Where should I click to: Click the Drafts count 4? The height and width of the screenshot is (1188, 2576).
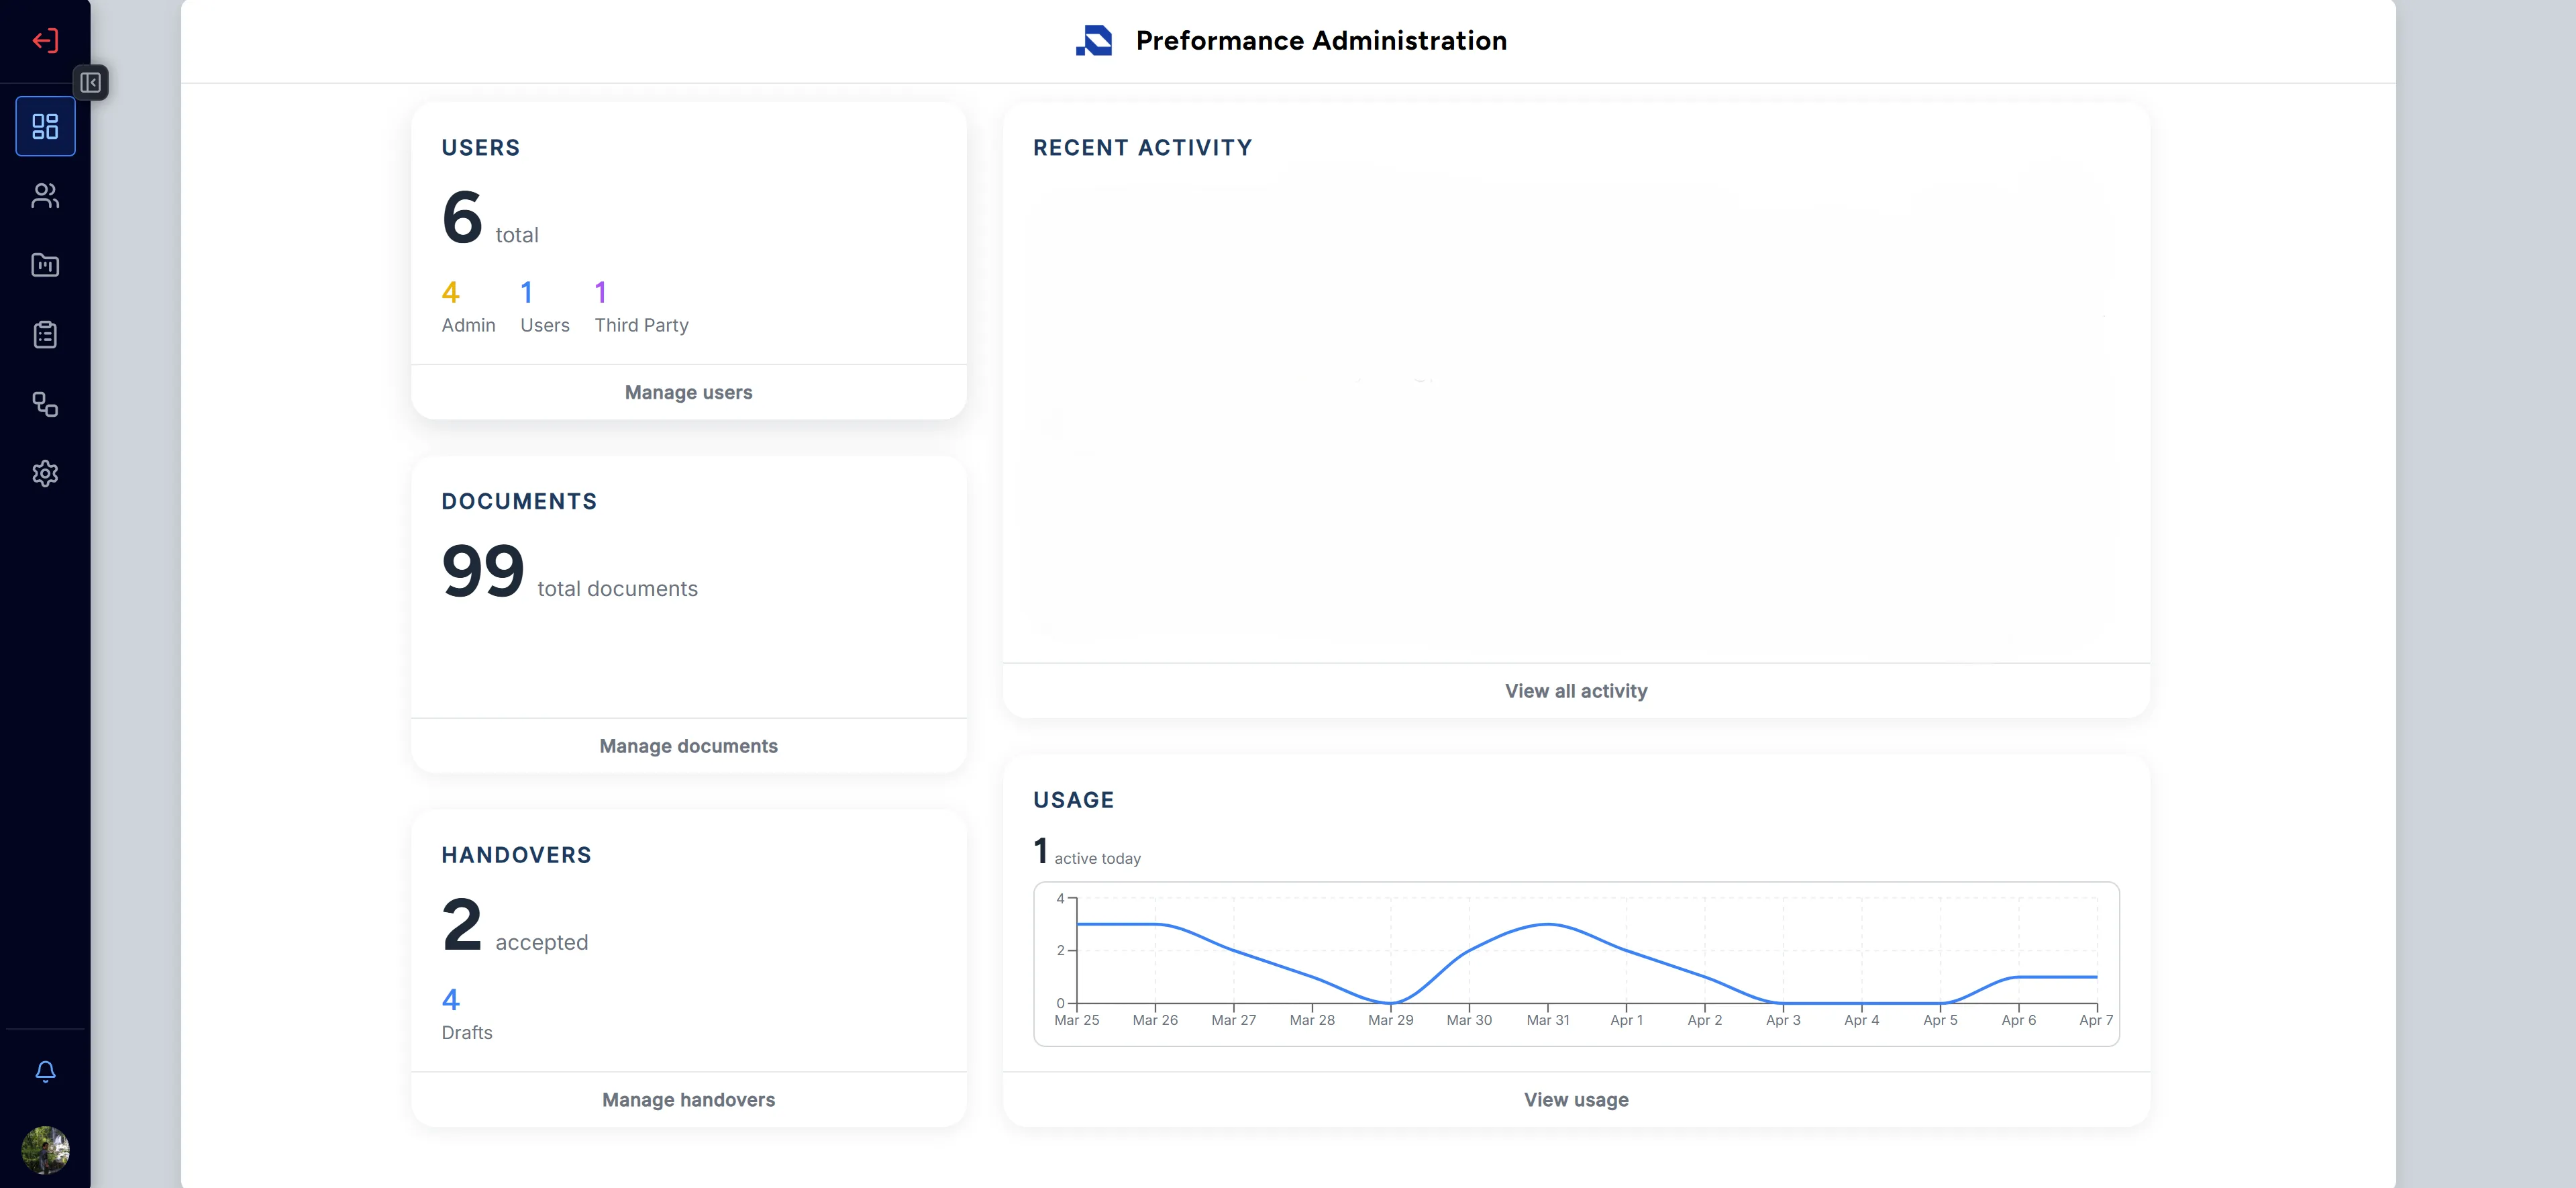tap(450, 999)
